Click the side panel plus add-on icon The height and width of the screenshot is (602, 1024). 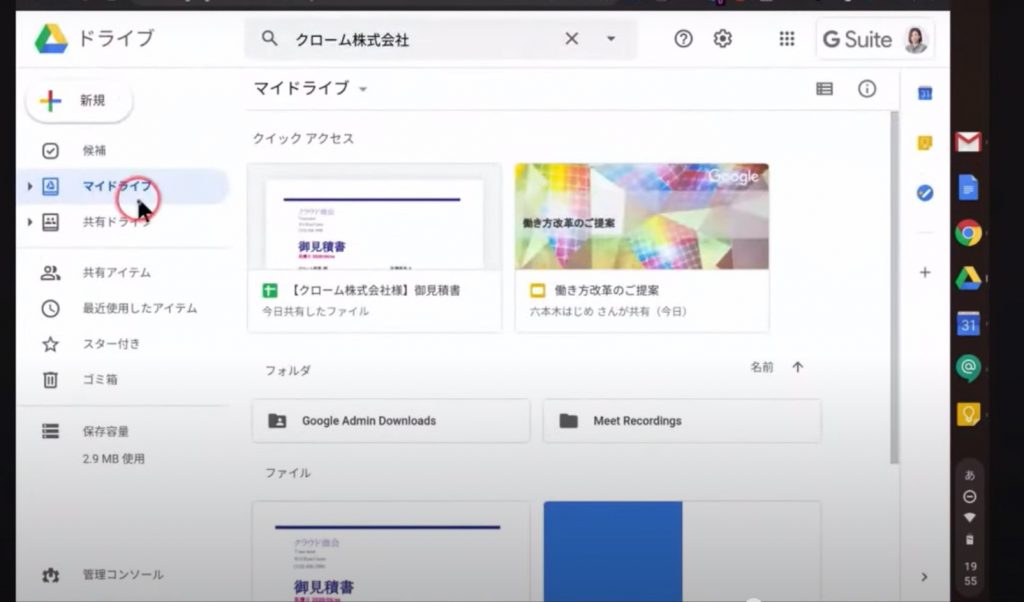(925, 272)
